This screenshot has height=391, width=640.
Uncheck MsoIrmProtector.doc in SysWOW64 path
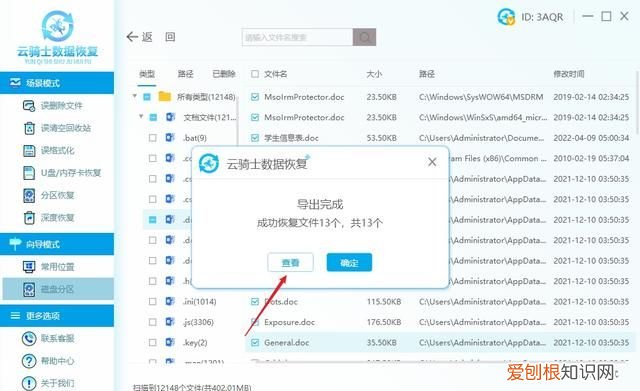click(x=255, y=97)
